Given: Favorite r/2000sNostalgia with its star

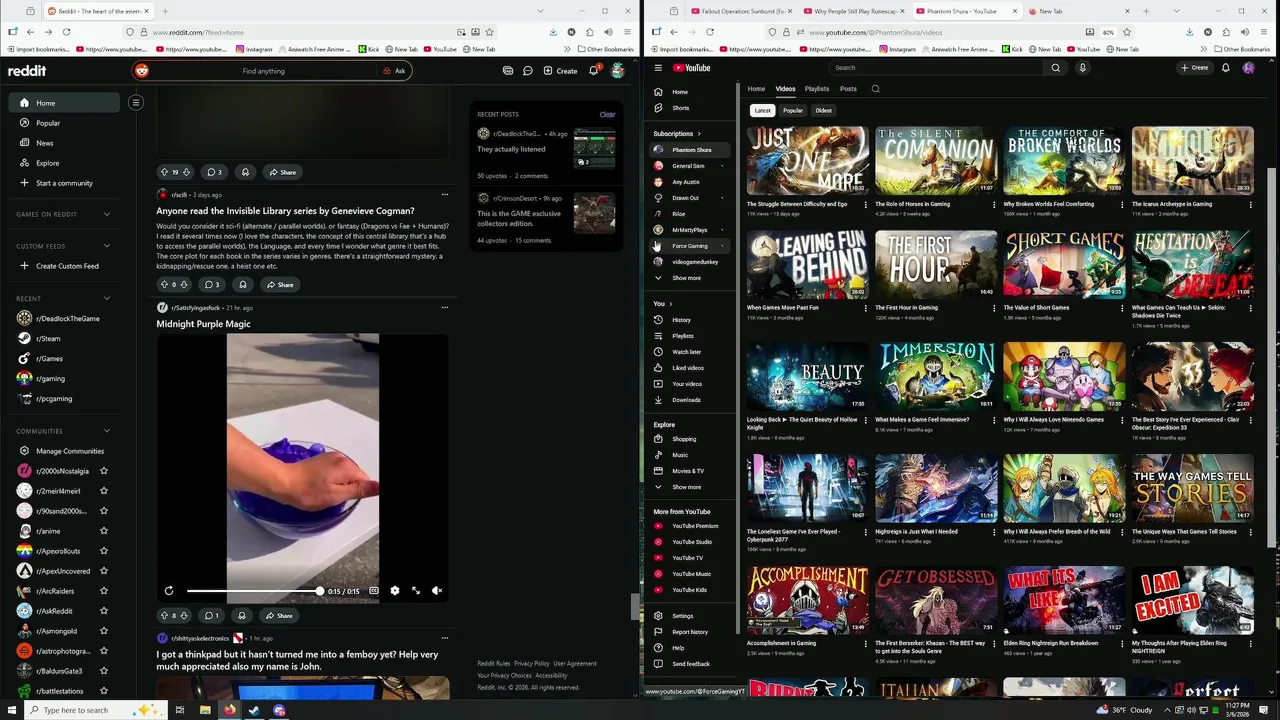Looking at the screenshot, I should [104, 471].
